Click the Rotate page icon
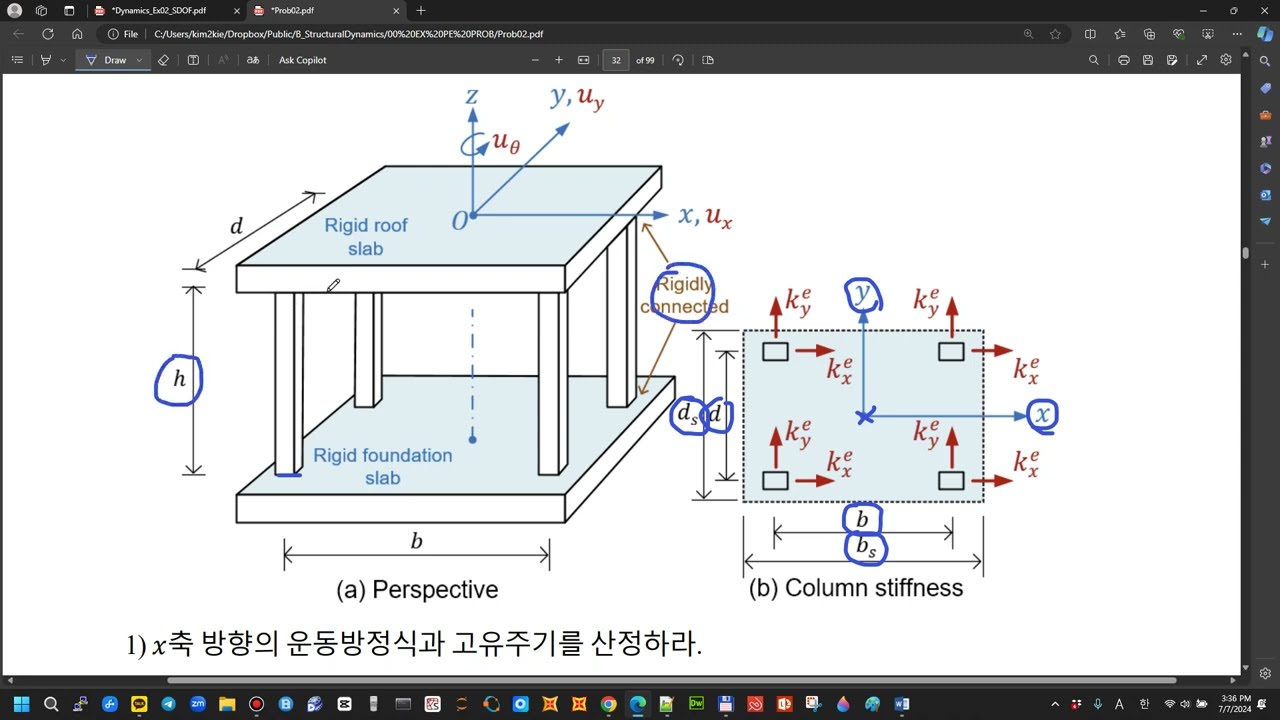The image size is (1280, 720). tap(678, 60)
